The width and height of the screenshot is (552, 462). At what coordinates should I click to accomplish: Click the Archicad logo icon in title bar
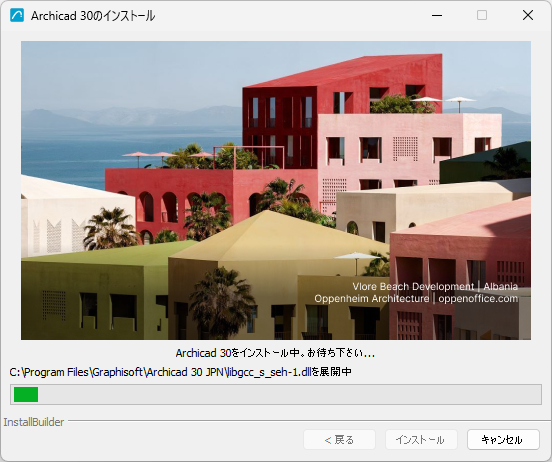pos(17,15)
